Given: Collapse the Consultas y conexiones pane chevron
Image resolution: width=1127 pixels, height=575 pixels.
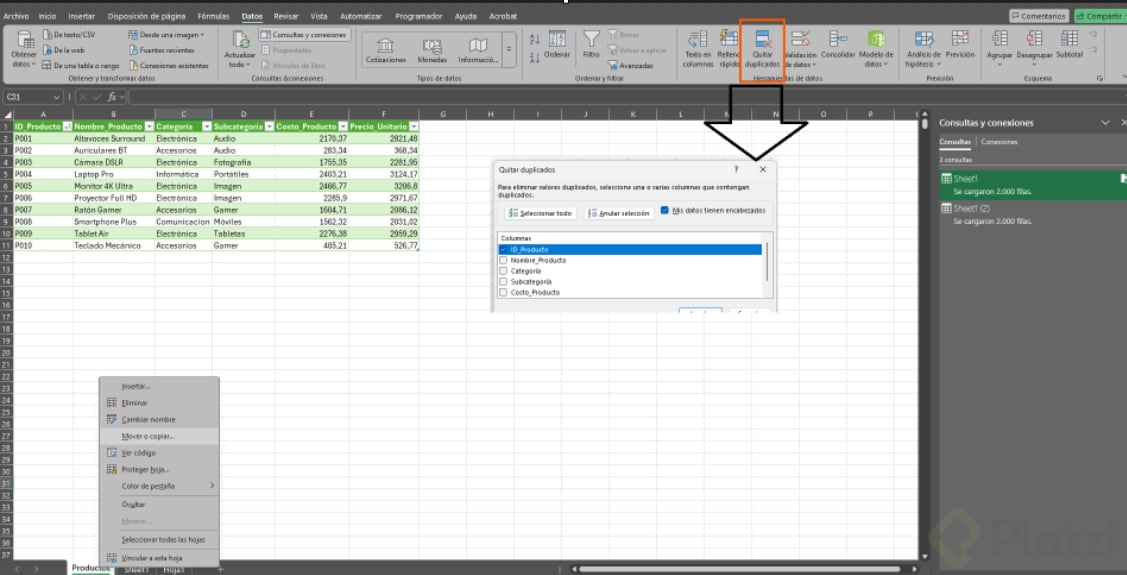Looking at the screenshot, I should pos(1105,123).
